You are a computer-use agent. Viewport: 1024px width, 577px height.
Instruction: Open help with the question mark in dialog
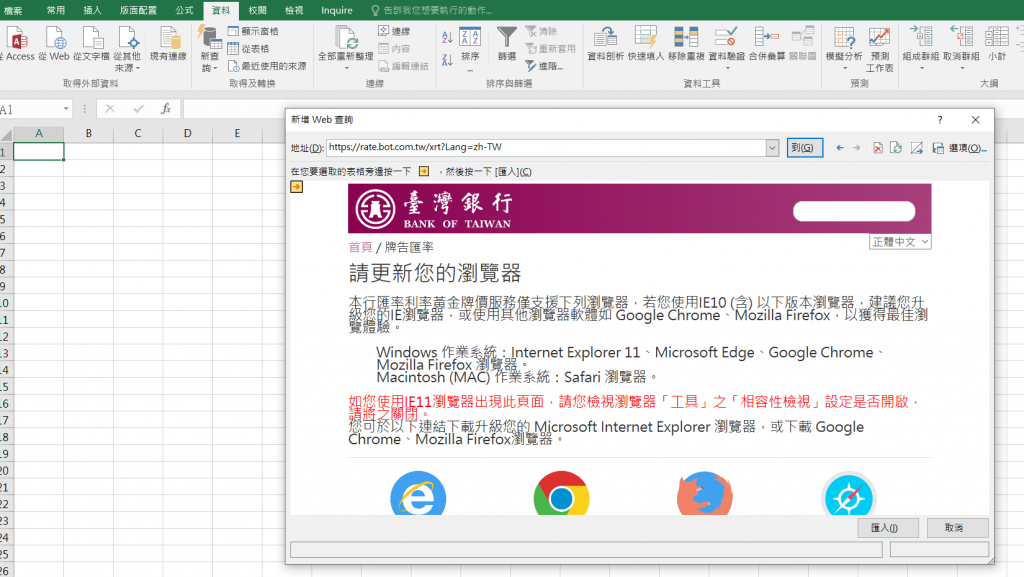point(940,120)
